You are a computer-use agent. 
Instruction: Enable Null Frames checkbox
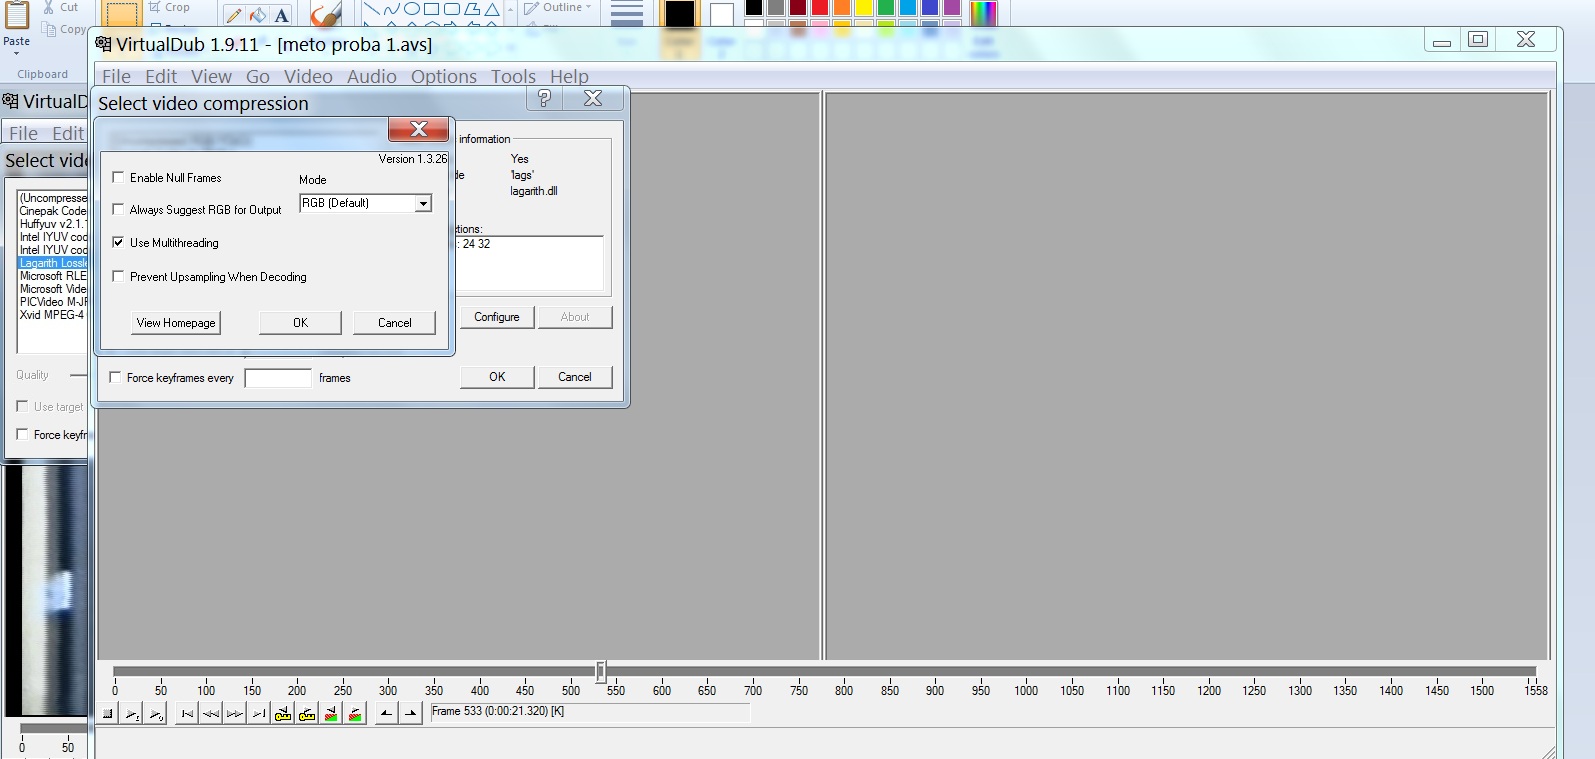click(118, 177)
